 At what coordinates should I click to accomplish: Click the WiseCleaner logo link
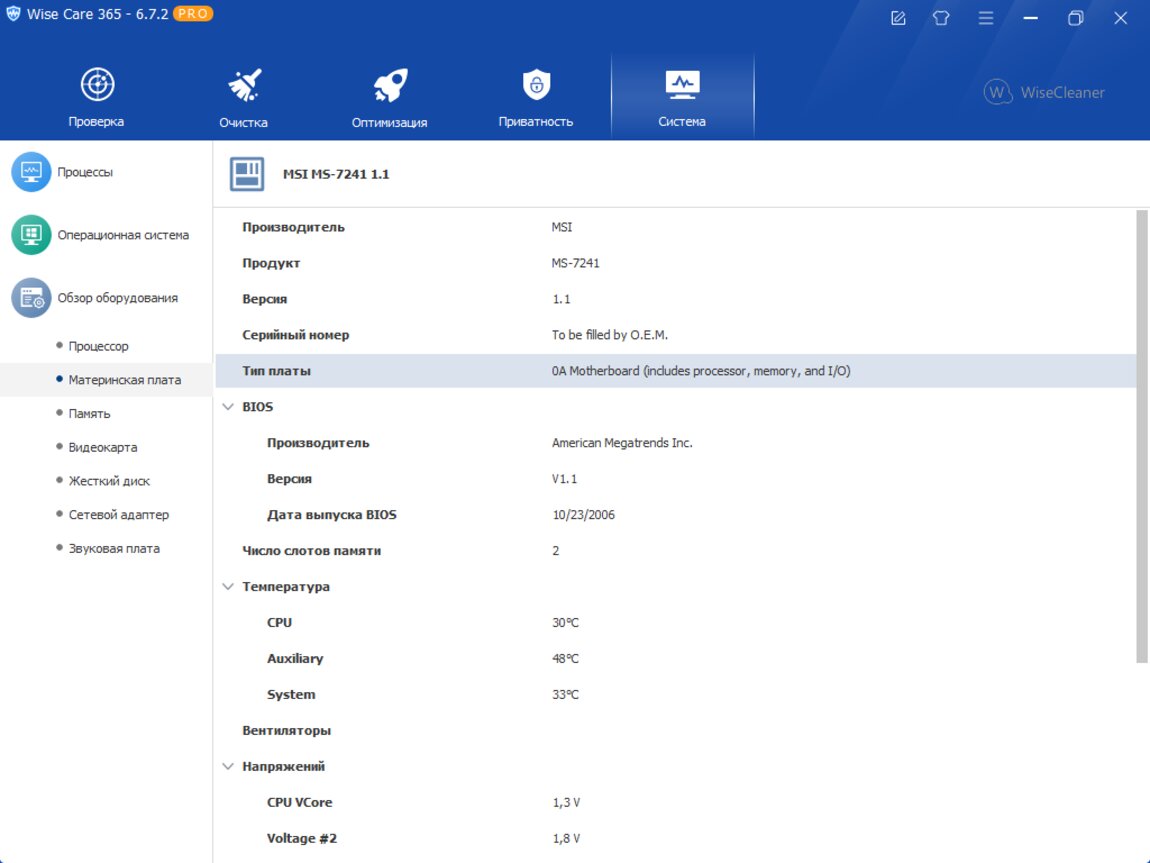tap(1045, 92)
